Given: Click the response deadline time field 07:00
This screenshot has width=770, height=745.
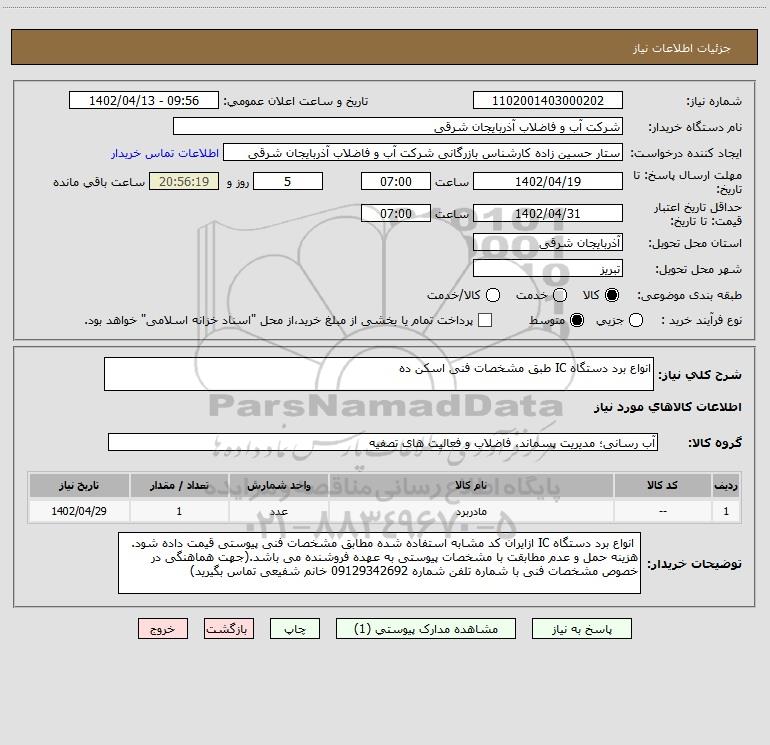Looking at the screenshot, I should coord(396,181).
